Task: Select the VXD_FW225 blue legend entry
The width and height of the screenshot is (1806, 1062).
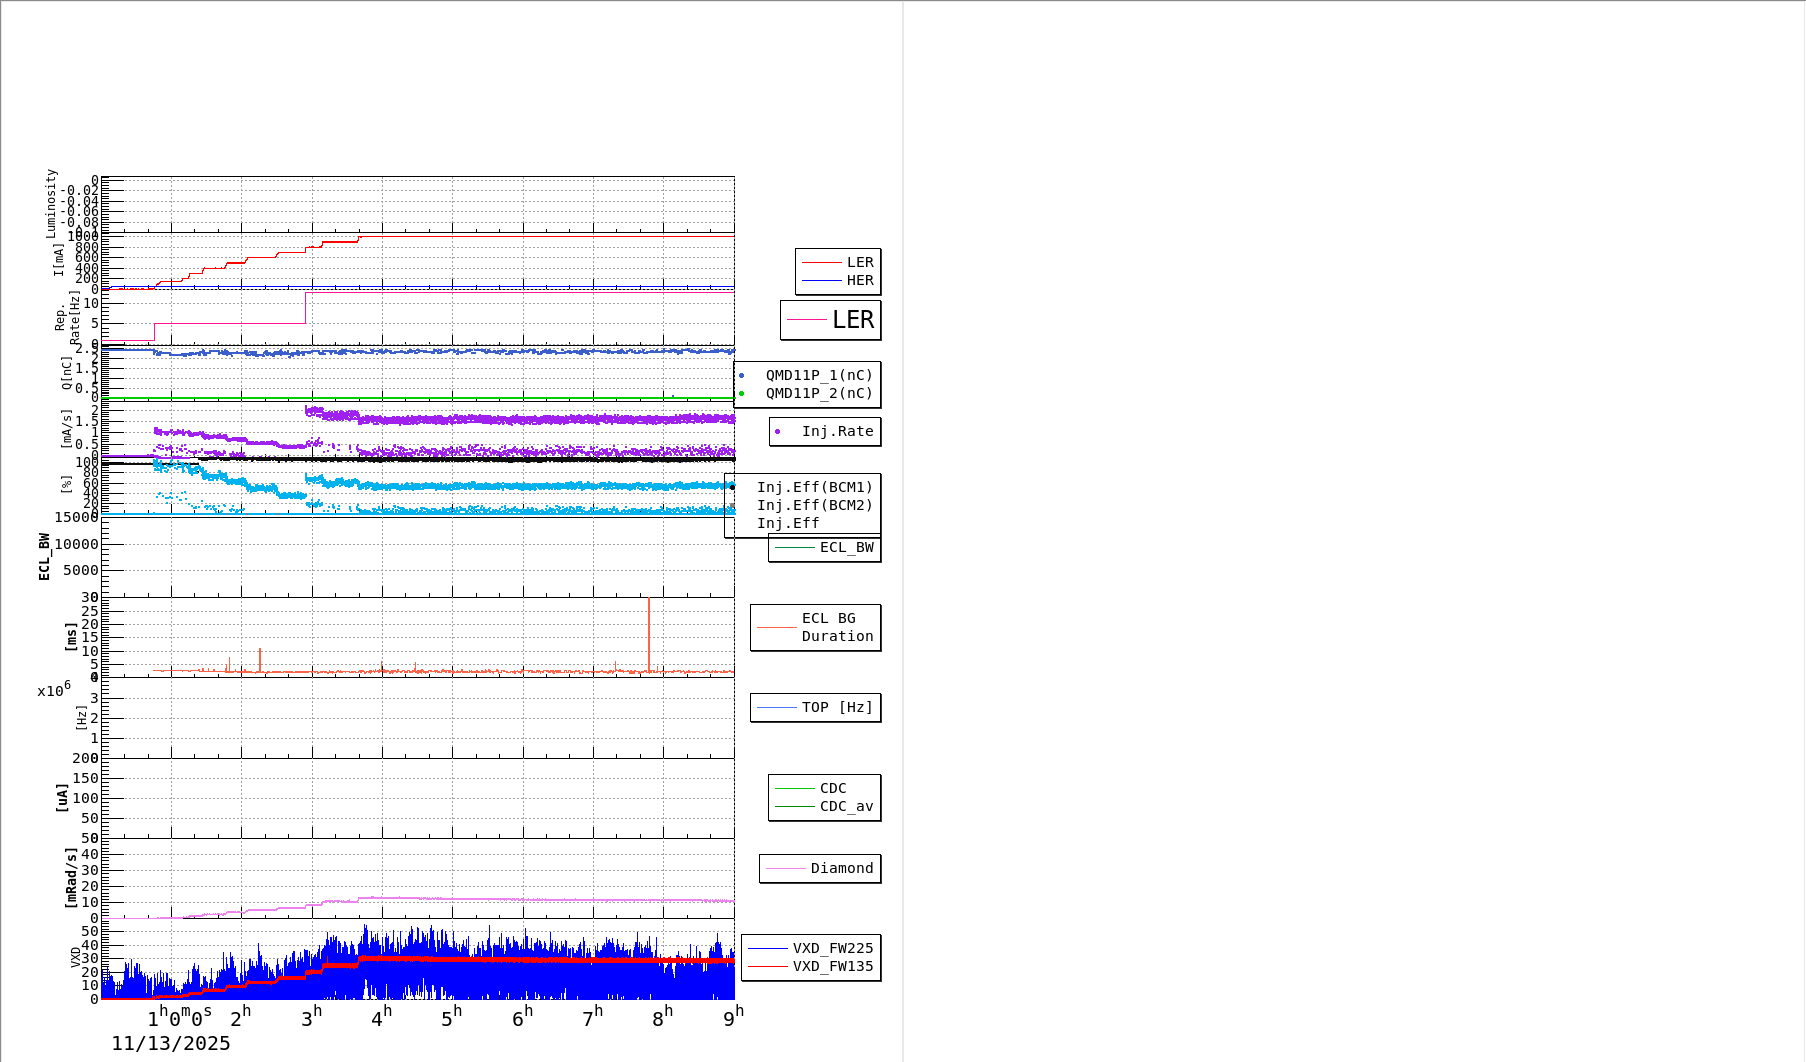Action: tap(811, 949)
